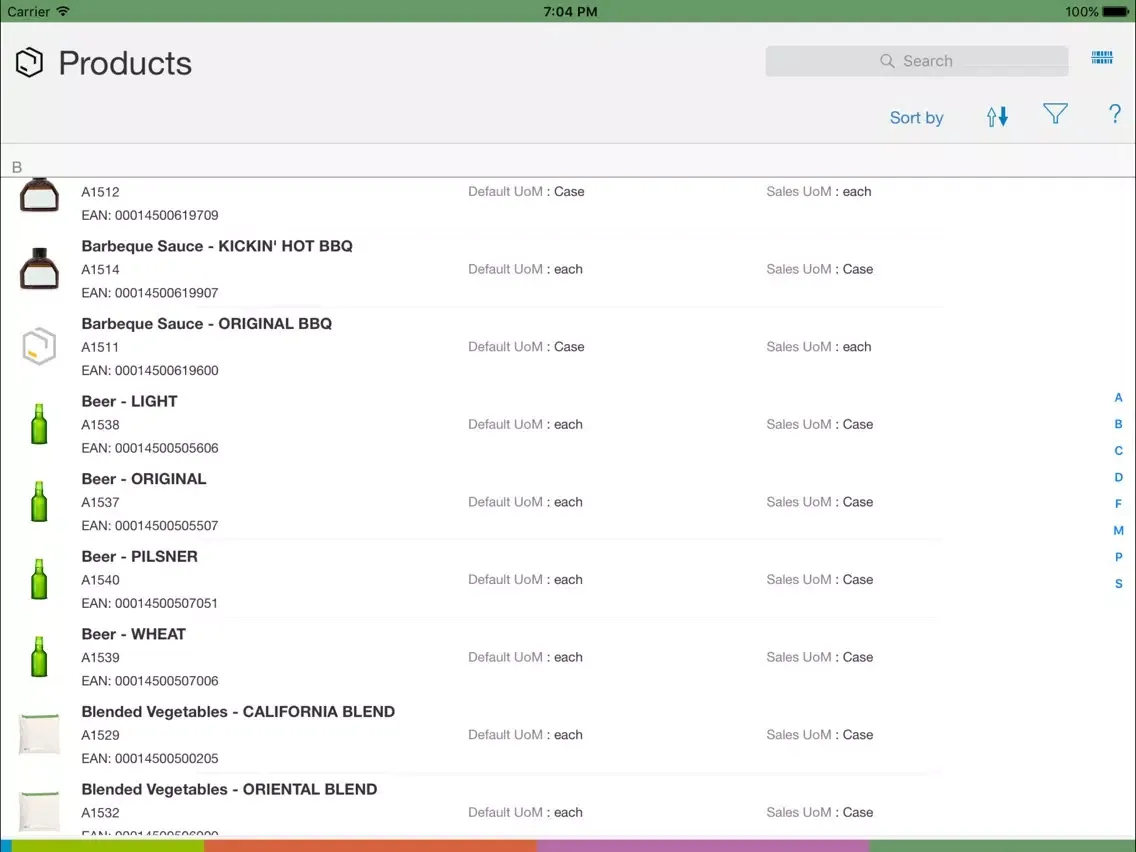Select the purple bottom tab
Image resolution: width=1136 pixels, height=852 pixels.
click(702, 845)
